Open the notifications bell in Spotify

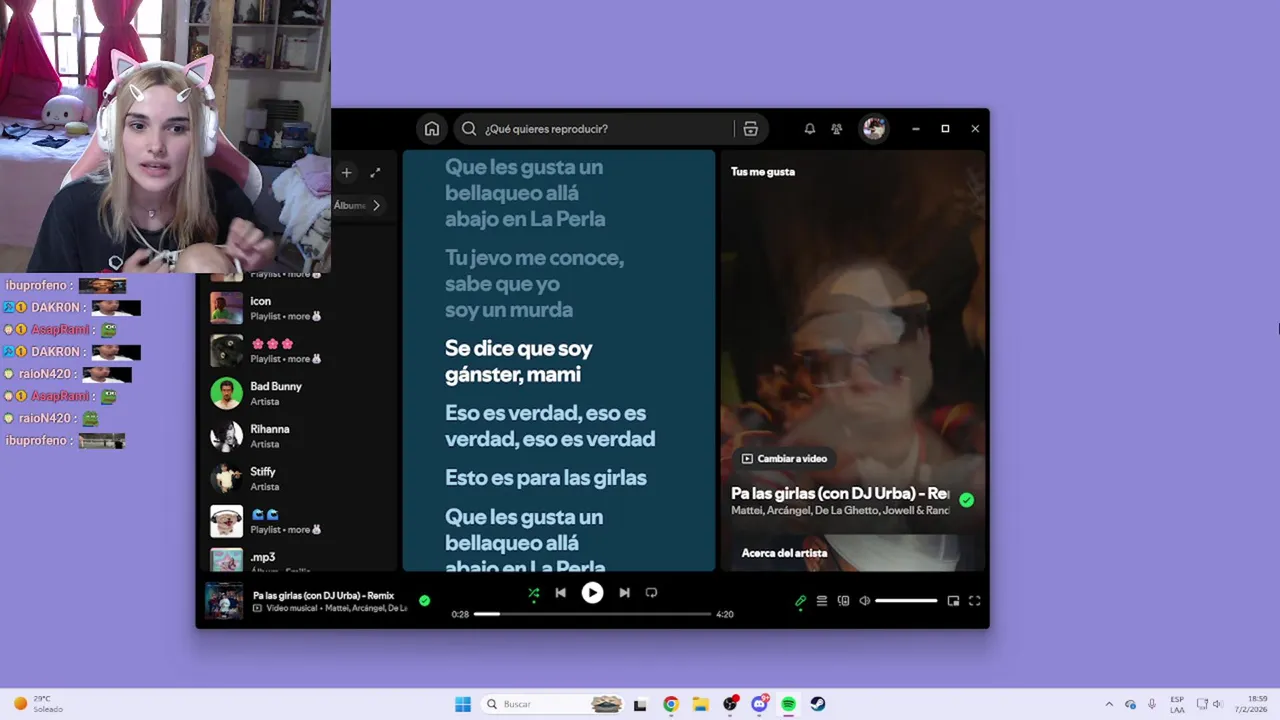click(810, 129)
